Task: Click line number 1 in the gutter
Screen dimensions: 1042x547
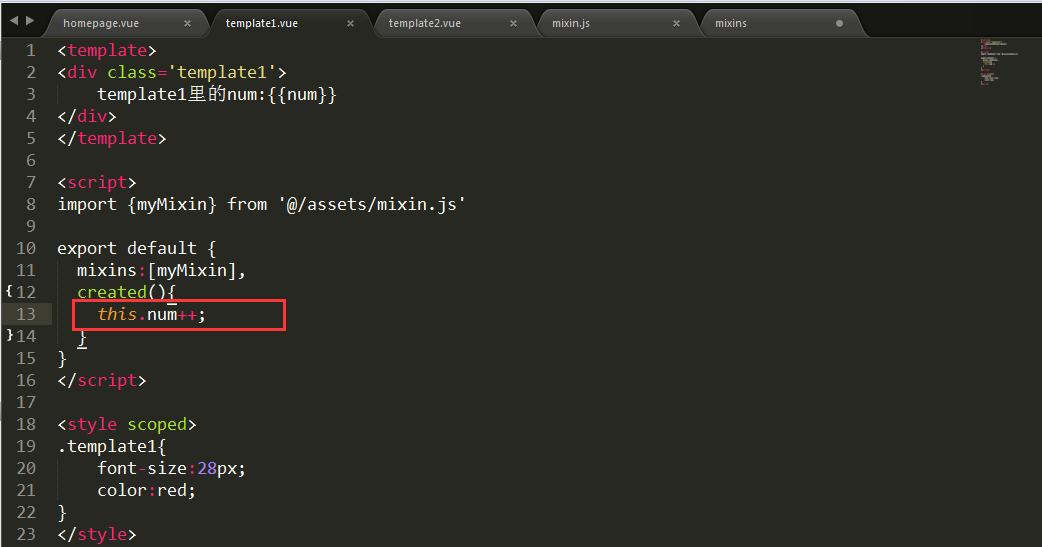Action: point(31,51)
